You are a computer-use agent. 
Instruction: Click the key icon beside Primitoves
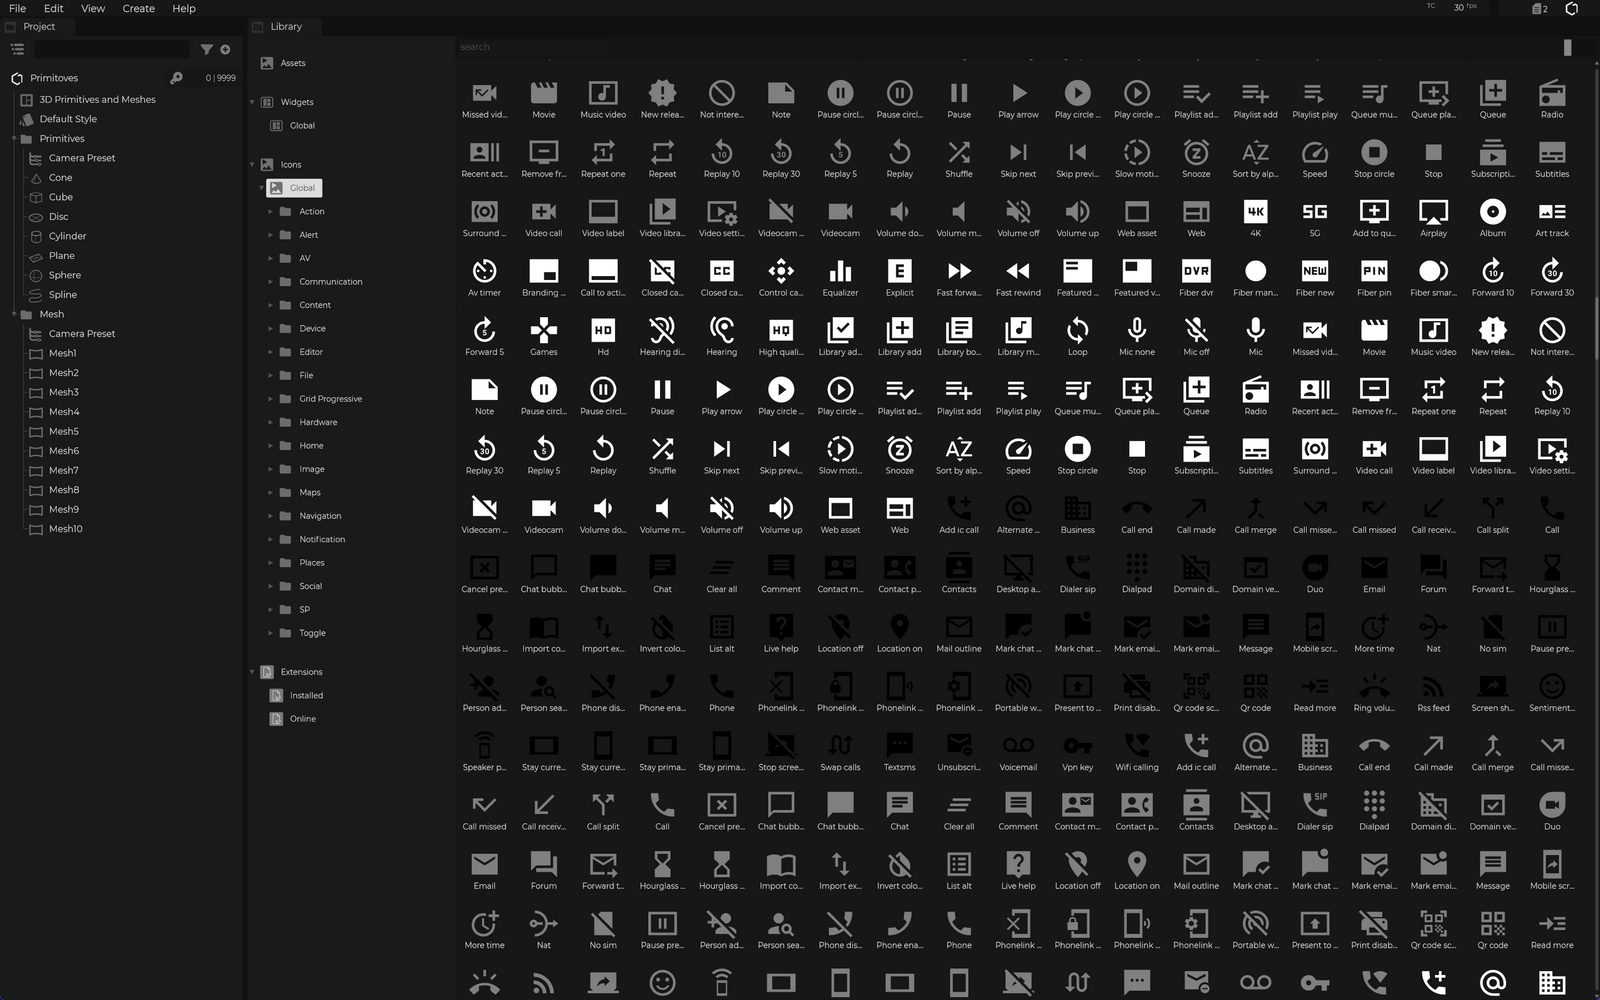click(176, 78)
